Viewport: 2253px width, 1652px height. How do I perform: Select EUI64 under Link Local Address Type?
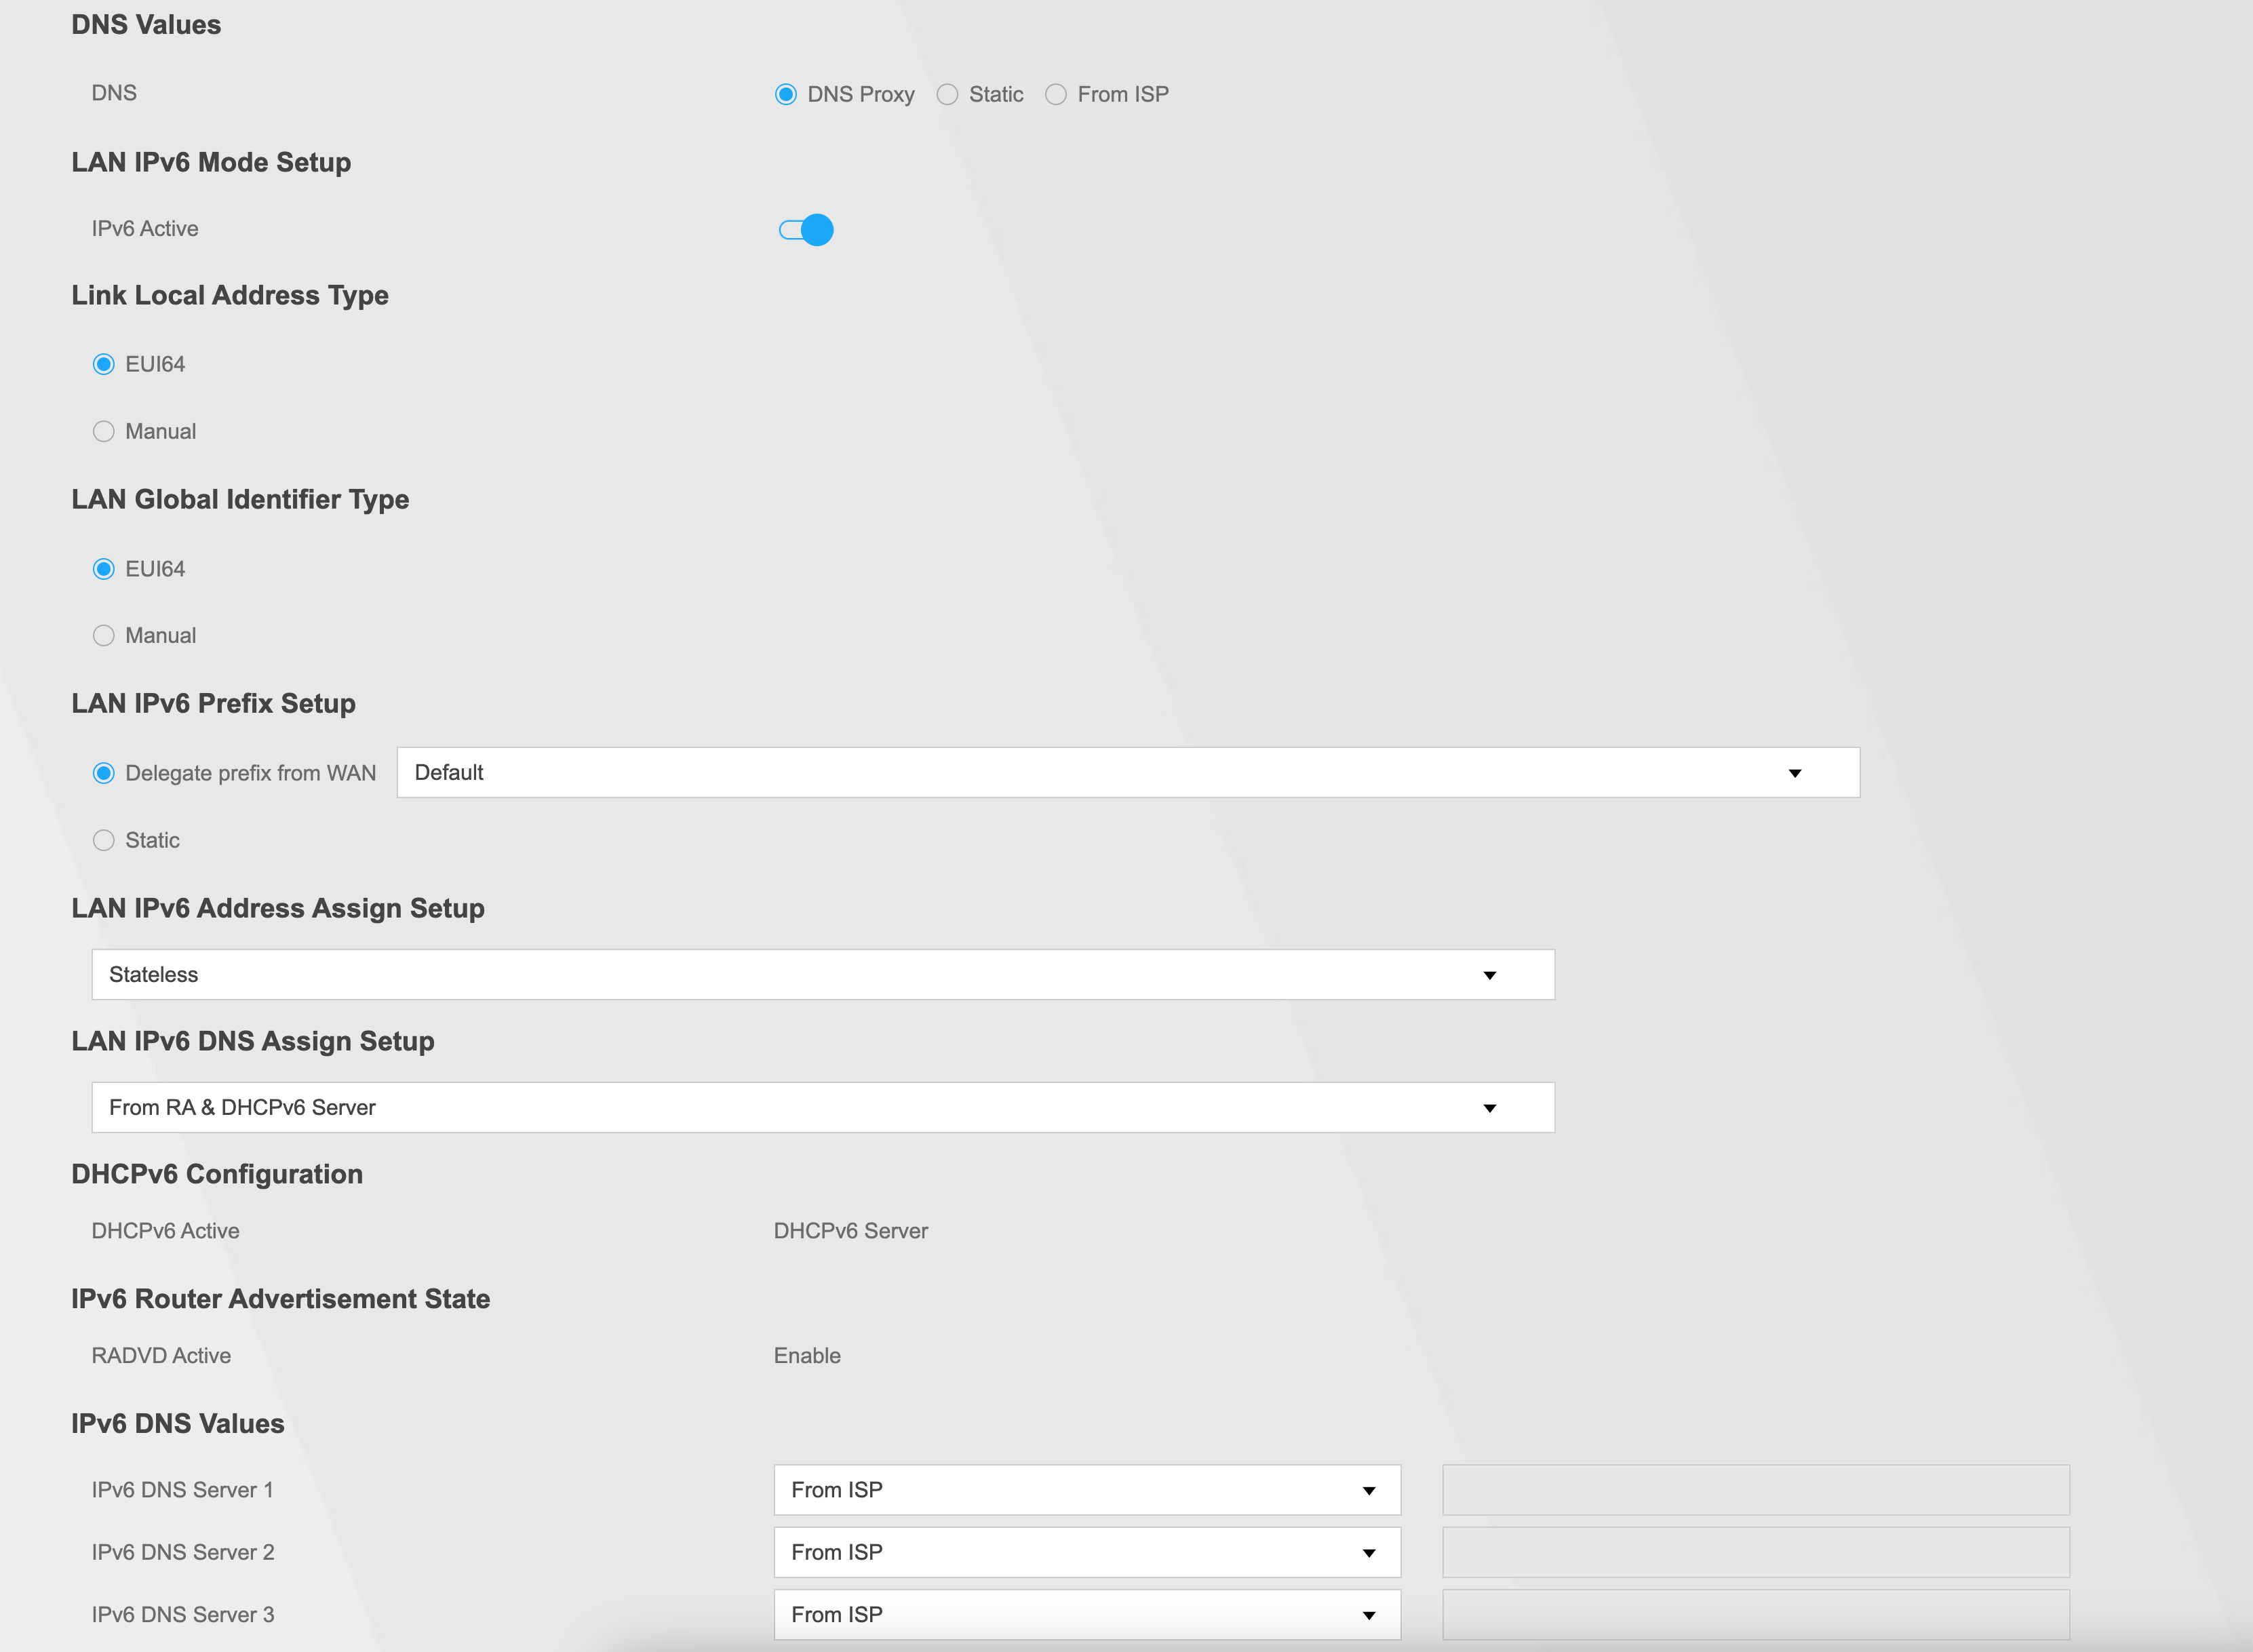104,364
